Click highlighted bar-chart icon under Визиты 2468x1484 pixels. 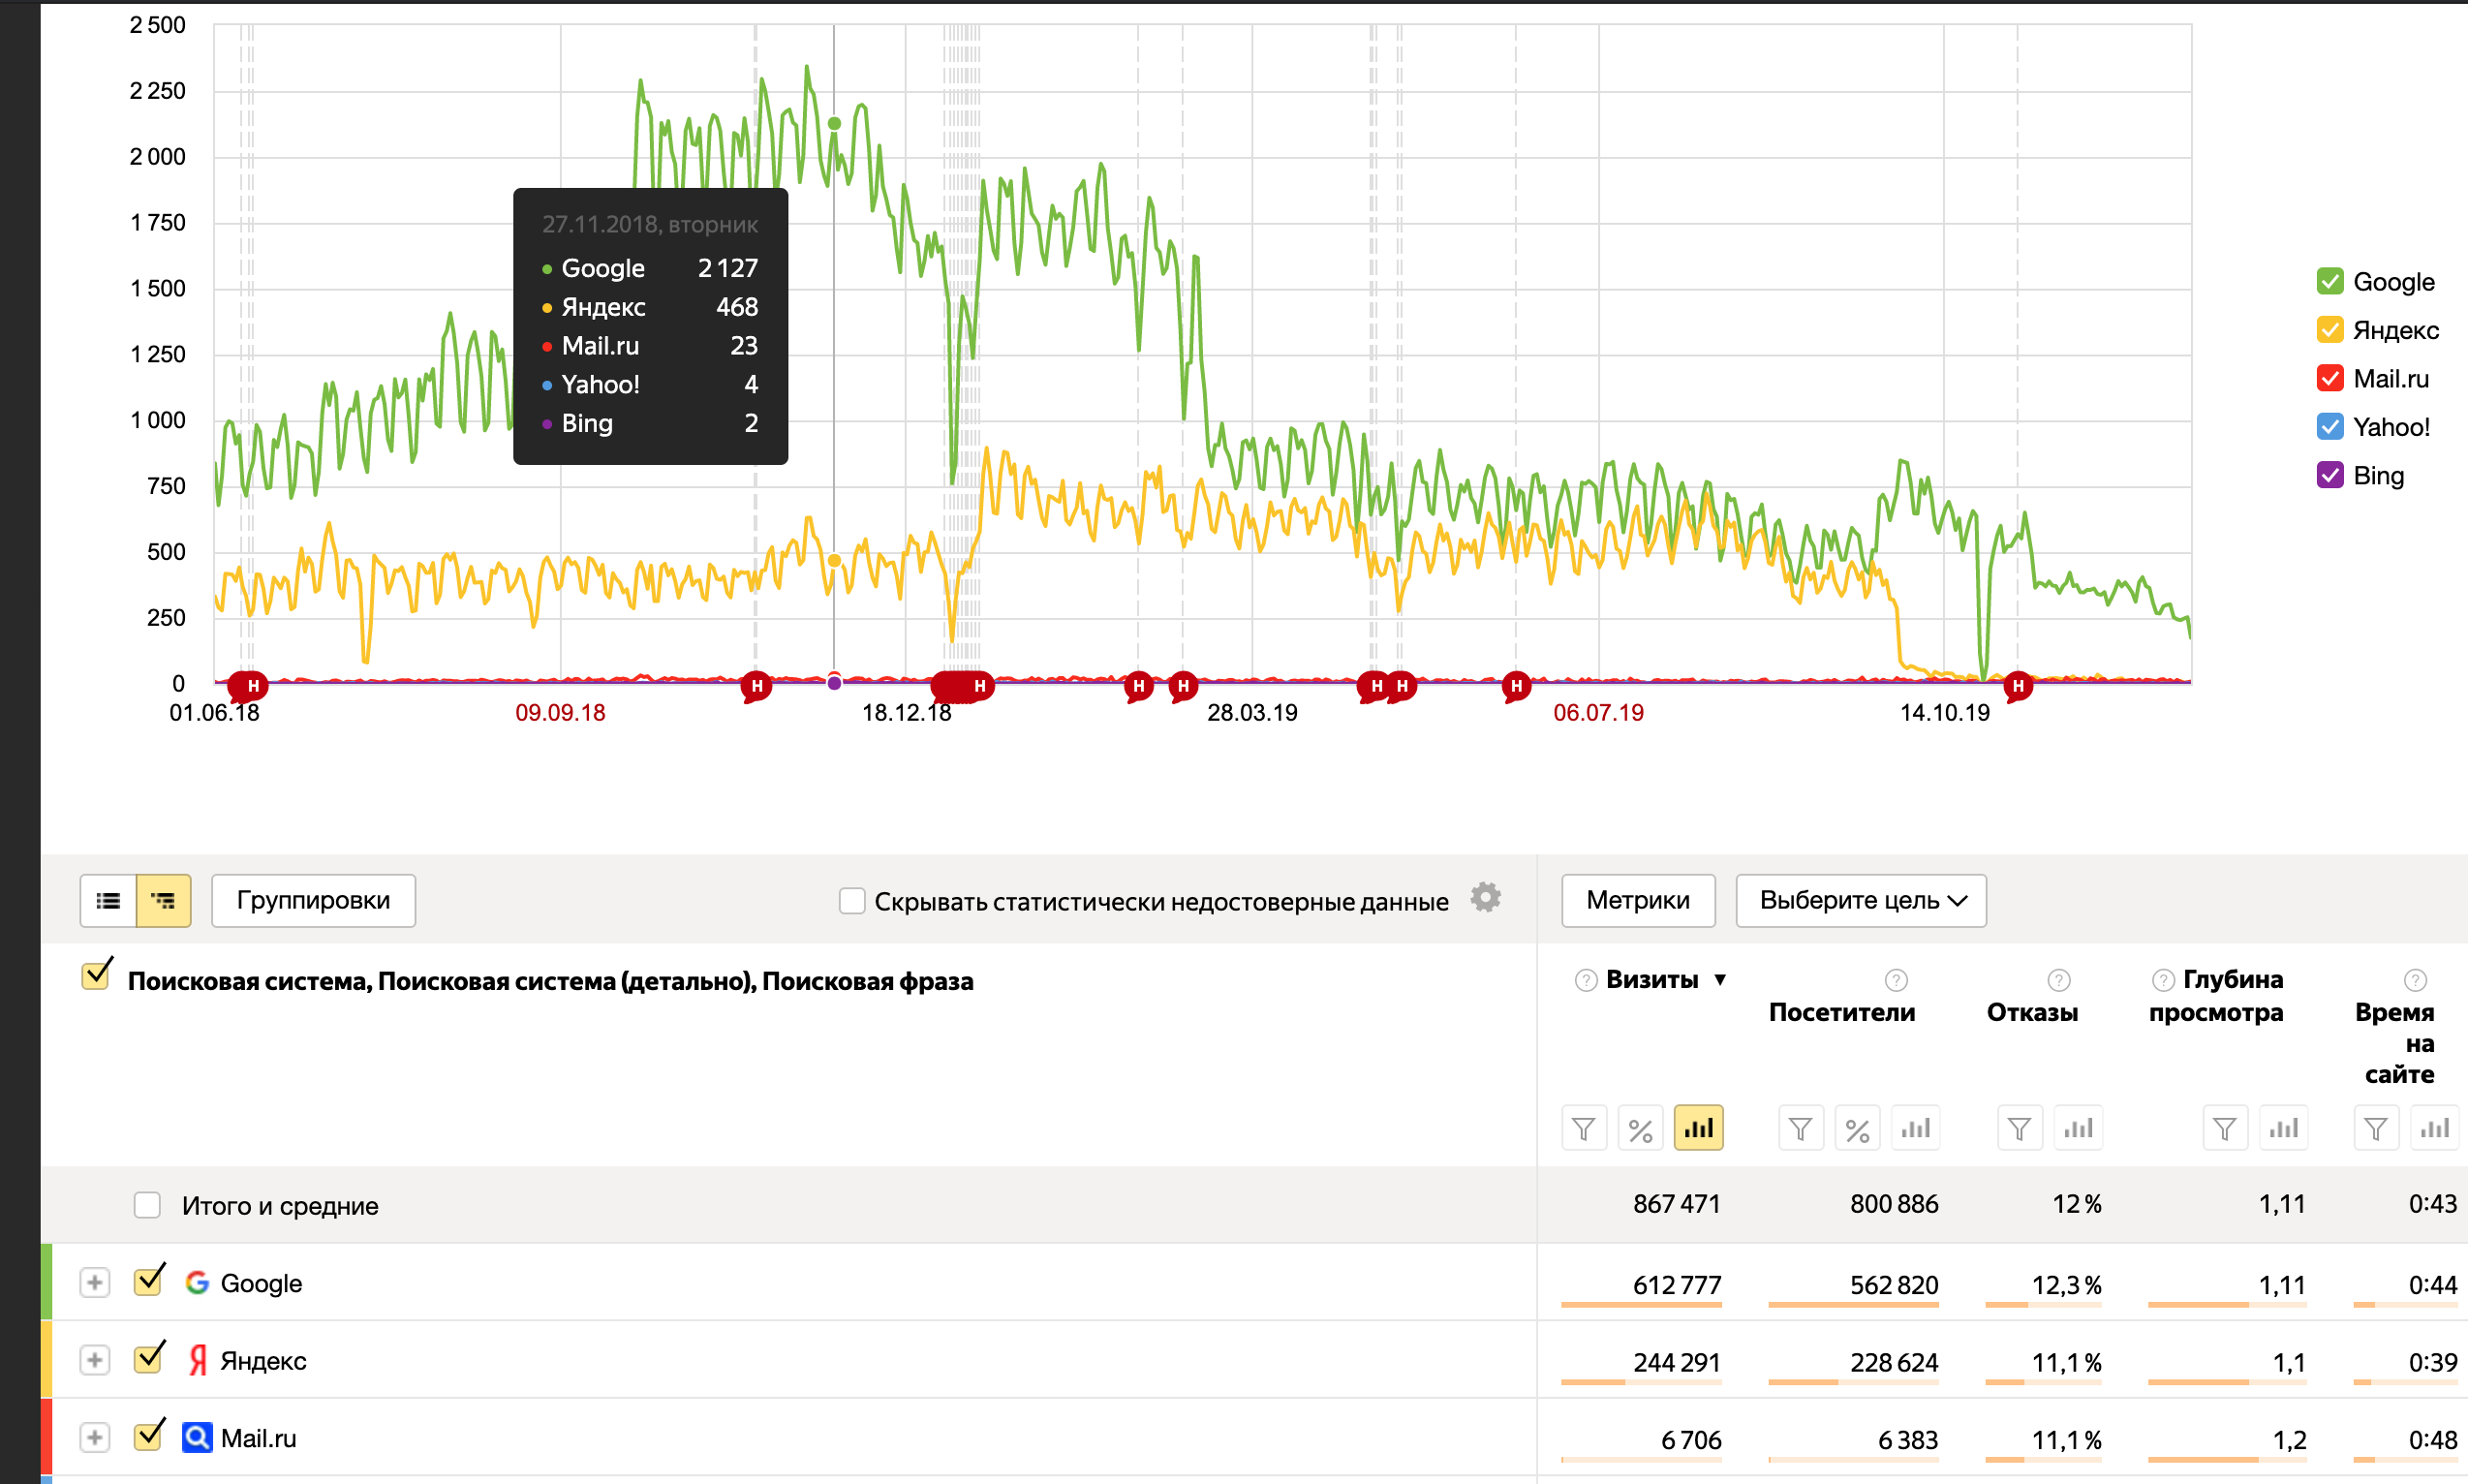pyautogui.click(x=1698, y=1129)
